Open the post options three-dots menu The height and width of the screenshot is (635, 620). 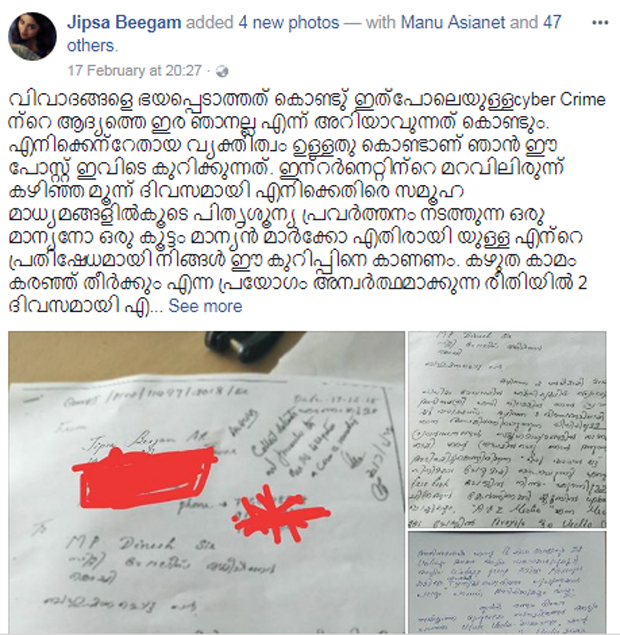point(599,23)
